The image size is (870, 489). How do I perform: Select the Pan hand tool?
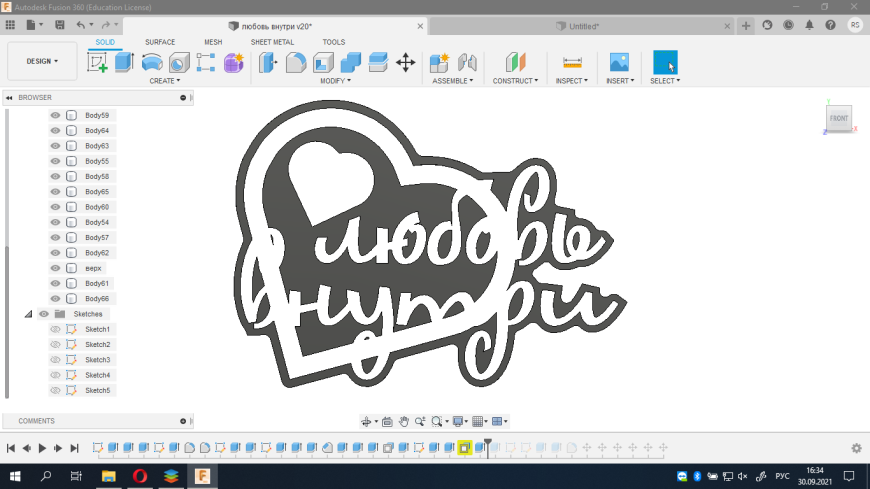(404, 422)
